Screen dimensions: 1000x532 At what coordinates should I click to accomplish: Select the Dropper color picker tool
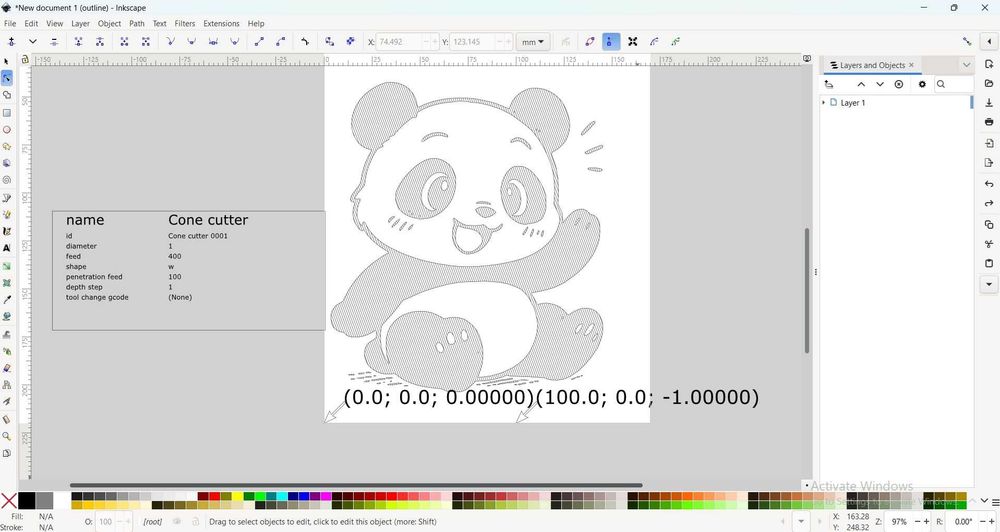(6, 299)
